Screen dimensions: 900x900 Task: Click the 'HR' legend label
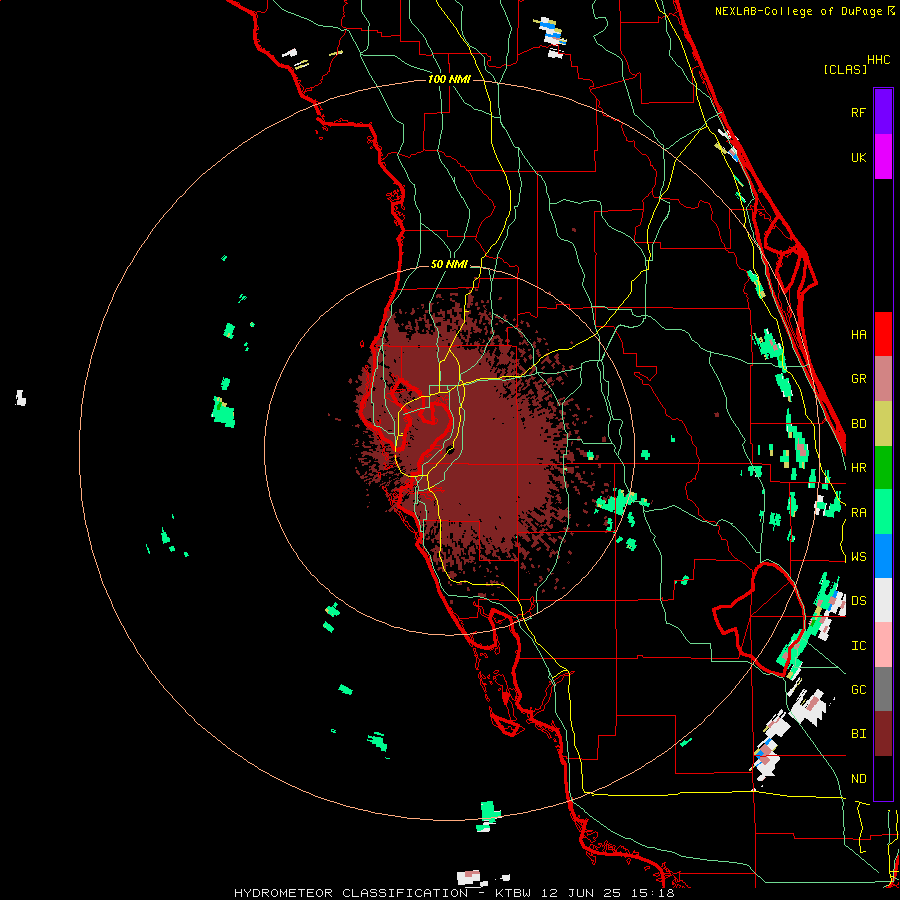(x=858, y=468)
